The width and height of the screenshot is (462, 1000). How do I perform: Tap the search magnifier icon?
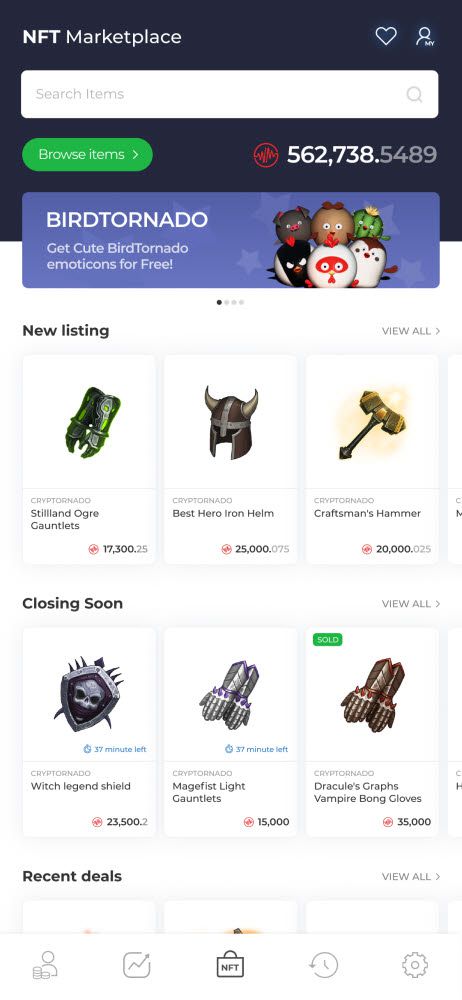point(414,94)
